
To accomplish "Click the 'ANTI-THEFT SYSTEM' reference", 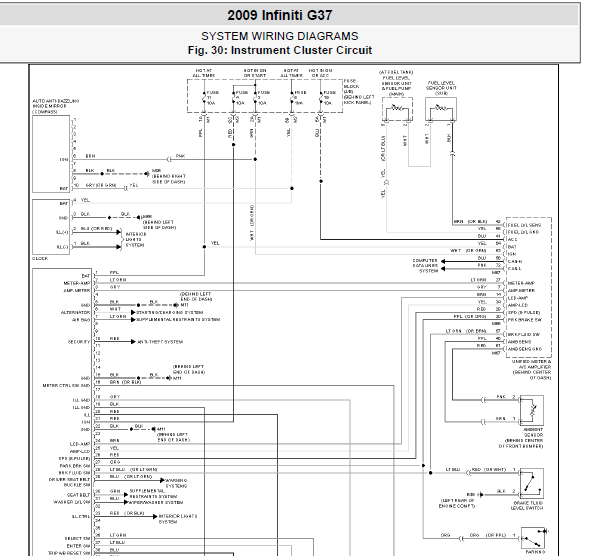I will point(160,342).
